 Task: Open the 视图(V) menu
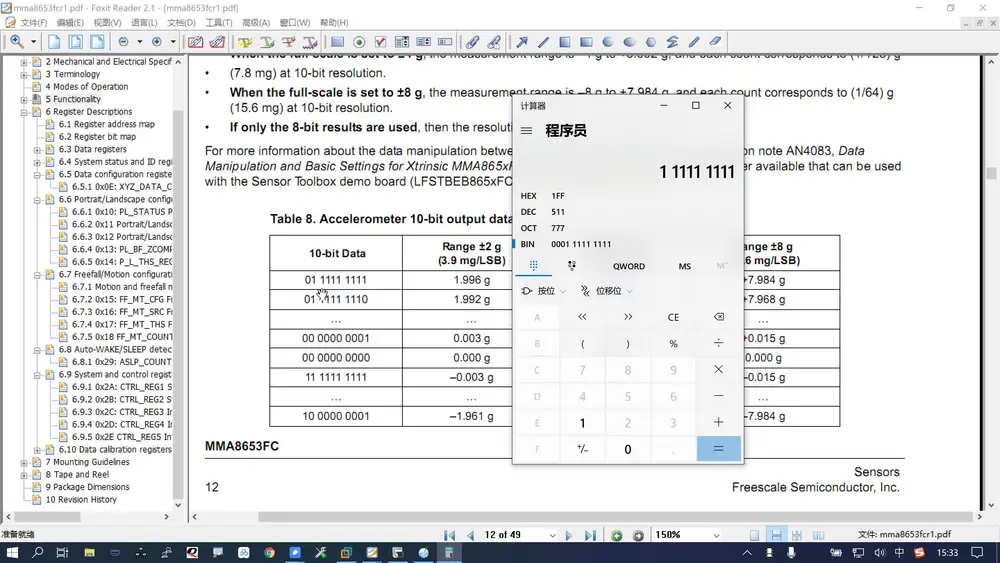click(107, 22)
